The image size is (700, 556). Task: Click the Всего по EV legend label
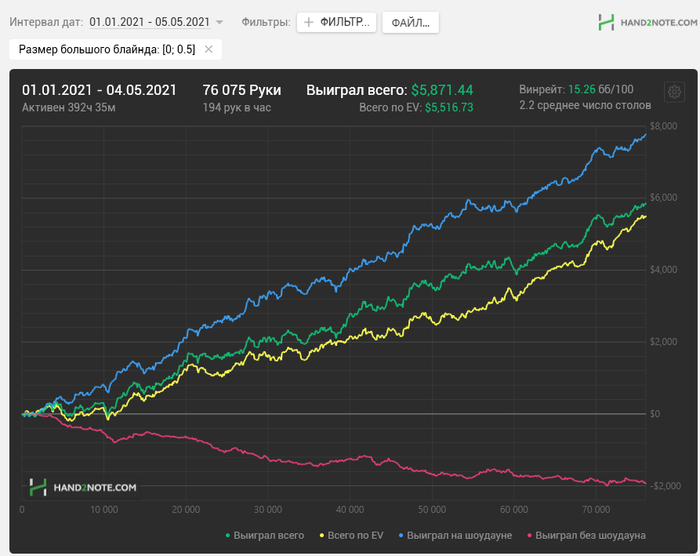[355, 535]
